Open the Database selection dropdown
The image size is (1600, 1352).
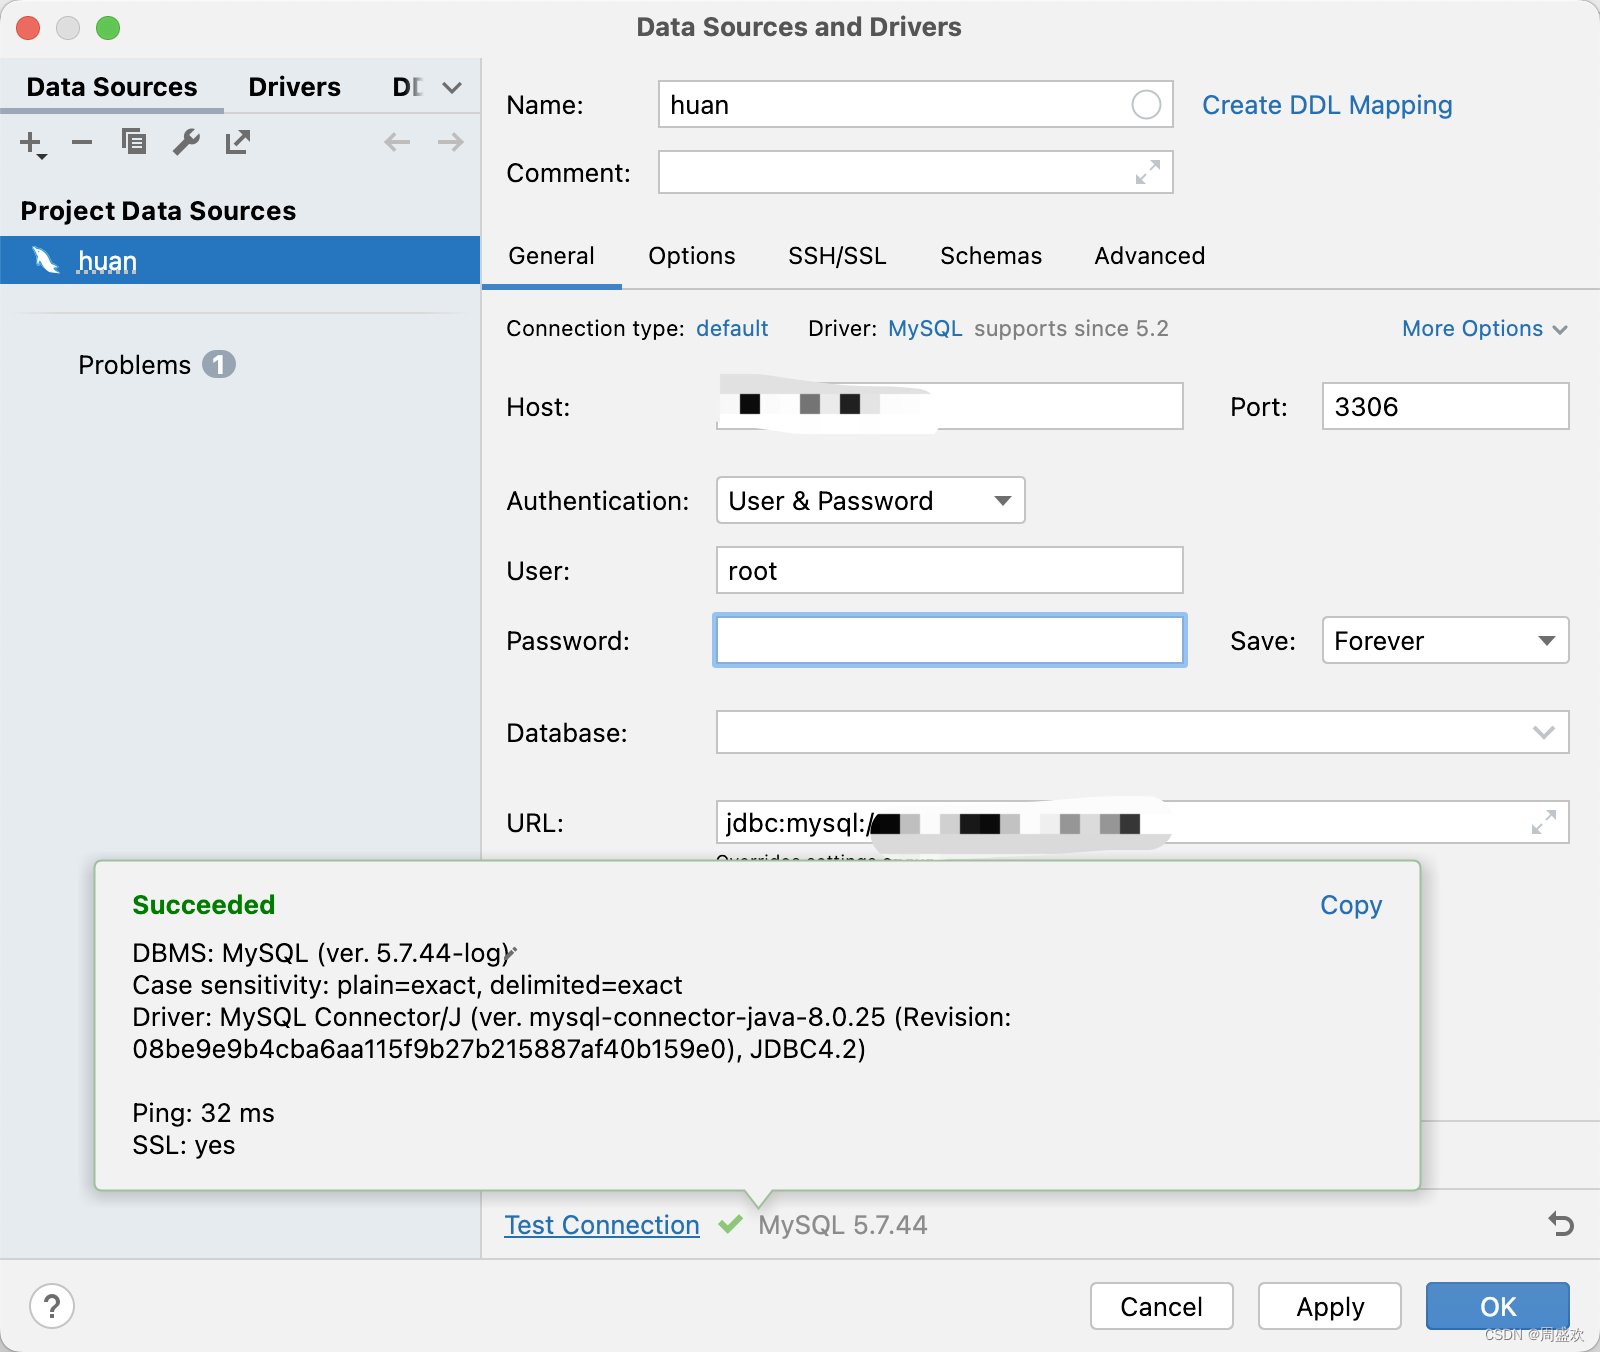pos(1544,732)
